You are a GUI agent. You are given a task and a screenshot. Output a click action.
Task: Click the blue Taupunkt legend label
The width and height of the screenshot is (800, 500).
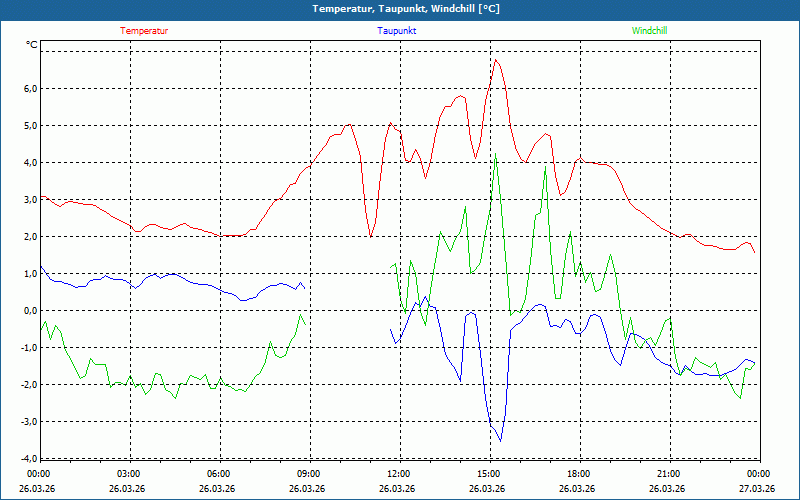click(397, 31)
